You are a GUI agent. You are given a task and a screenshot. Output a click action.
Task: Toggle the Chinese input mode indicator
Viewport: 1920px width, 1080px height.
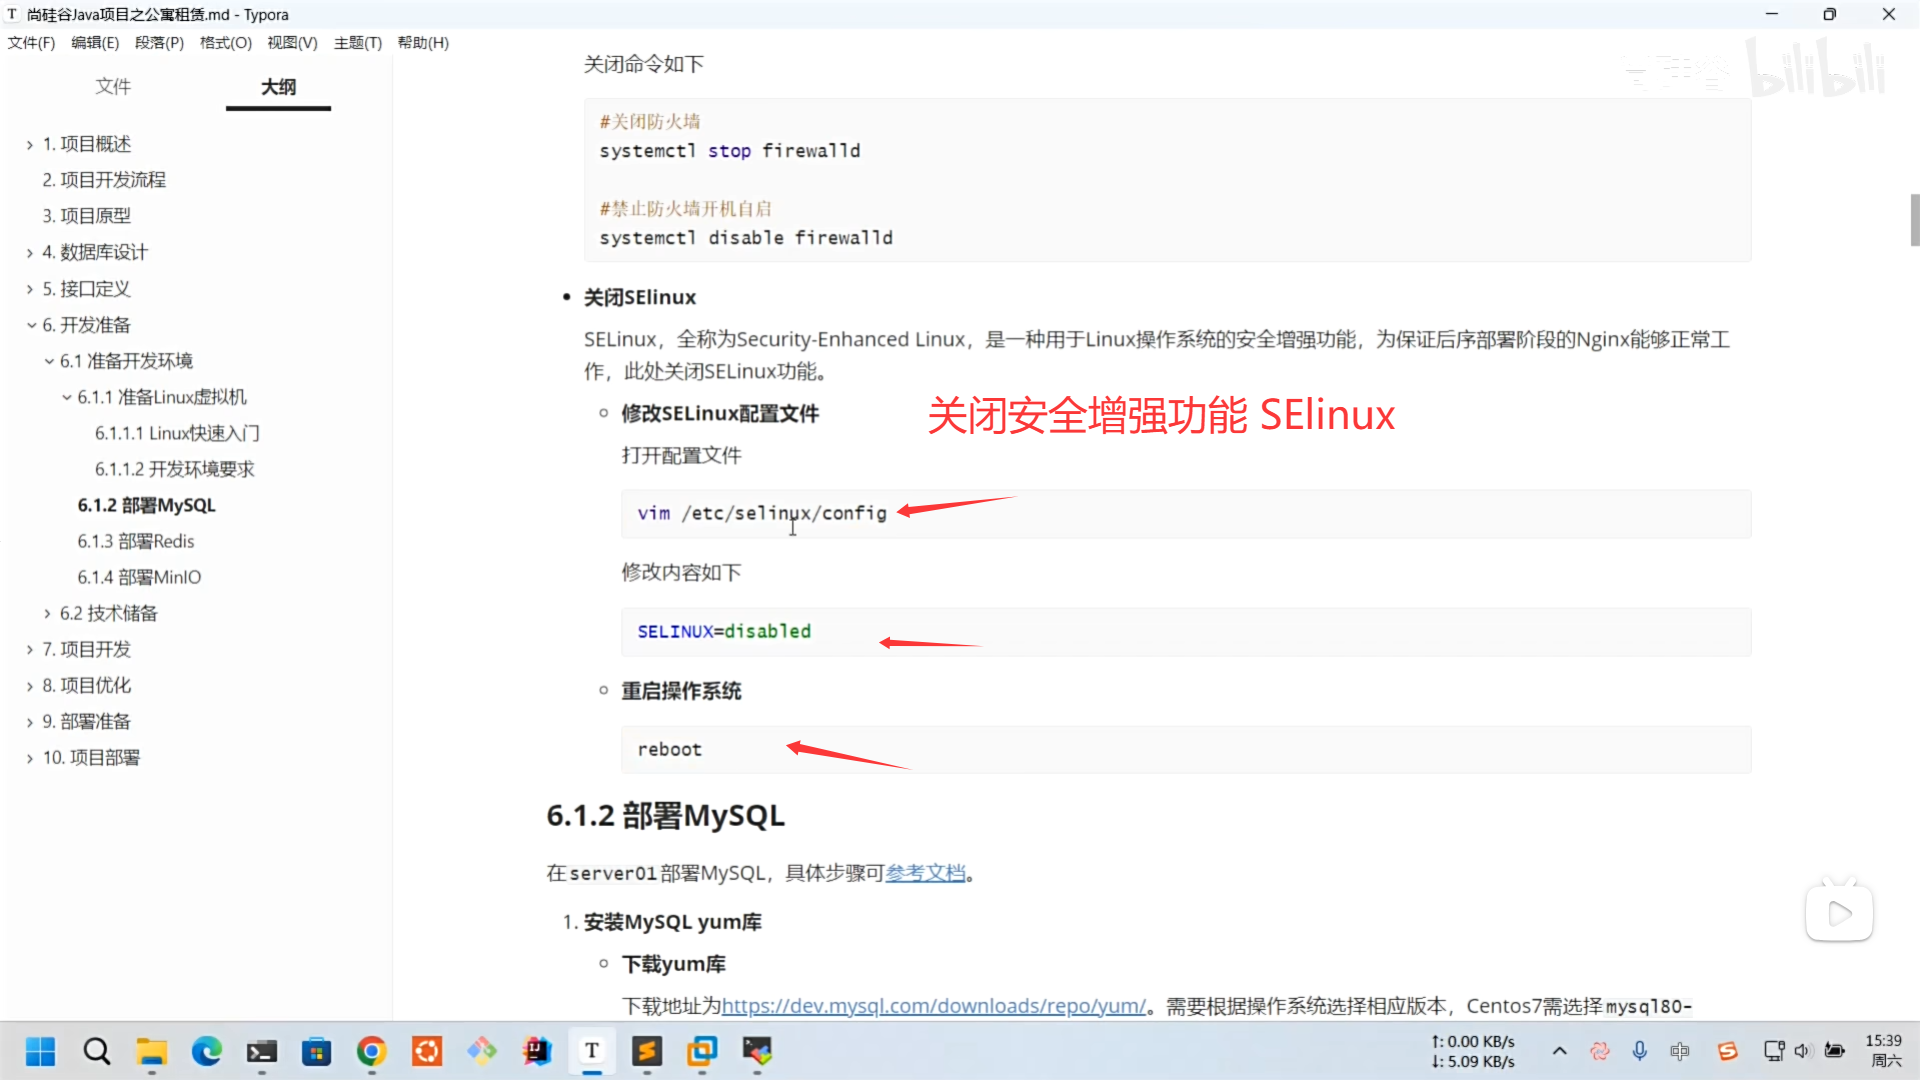(1680, 1051)
